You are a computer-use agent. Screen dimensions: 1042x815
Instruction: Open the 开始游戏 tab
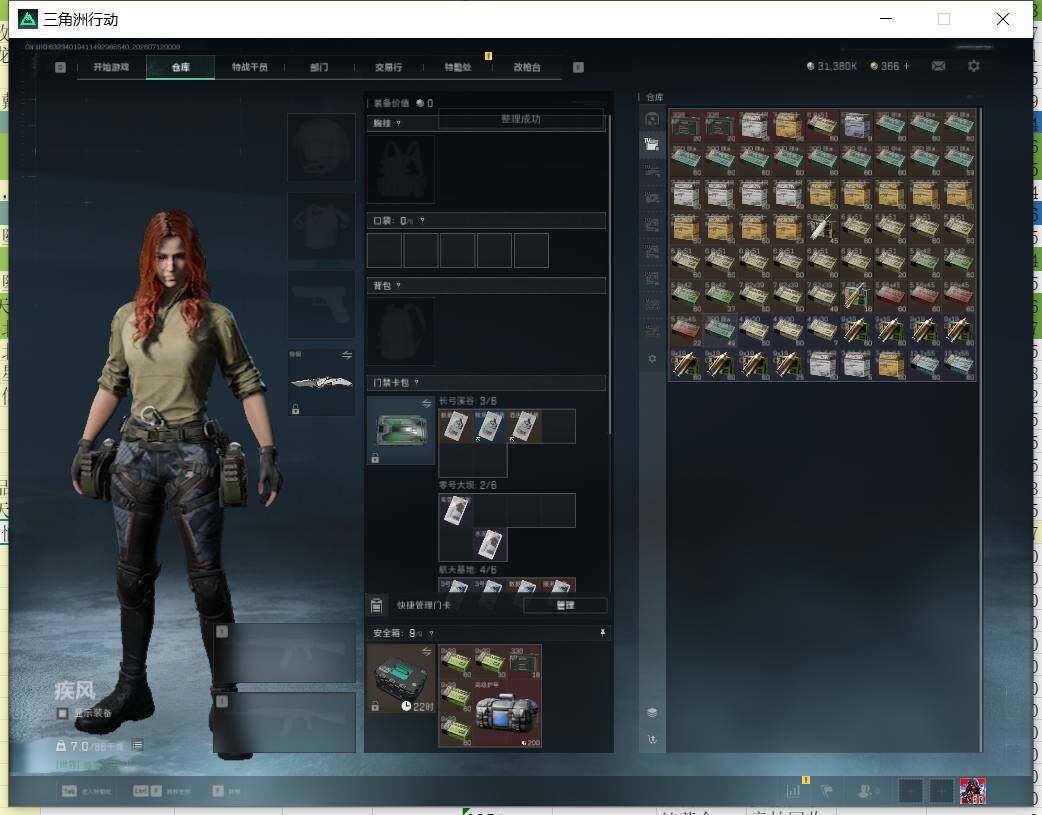[x=111, y=67]
